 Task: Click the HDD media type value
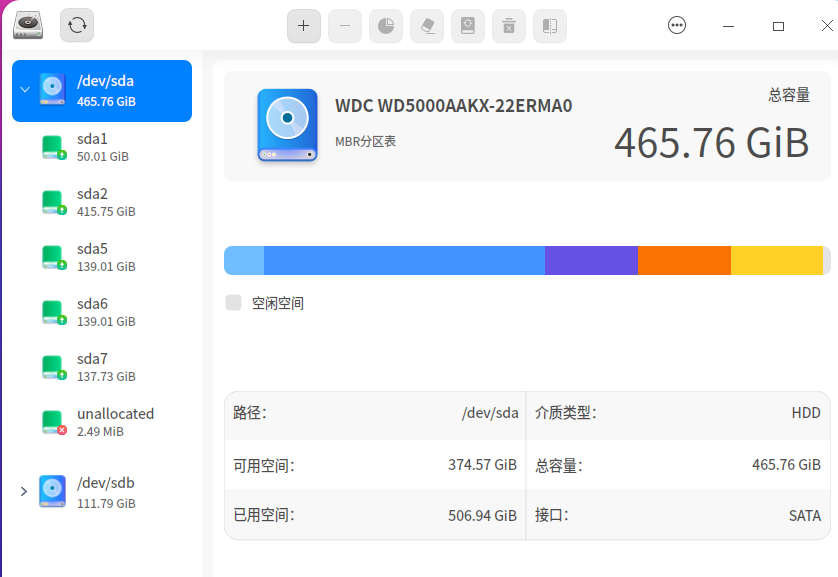pyautogui.click(x=806, y=413)
